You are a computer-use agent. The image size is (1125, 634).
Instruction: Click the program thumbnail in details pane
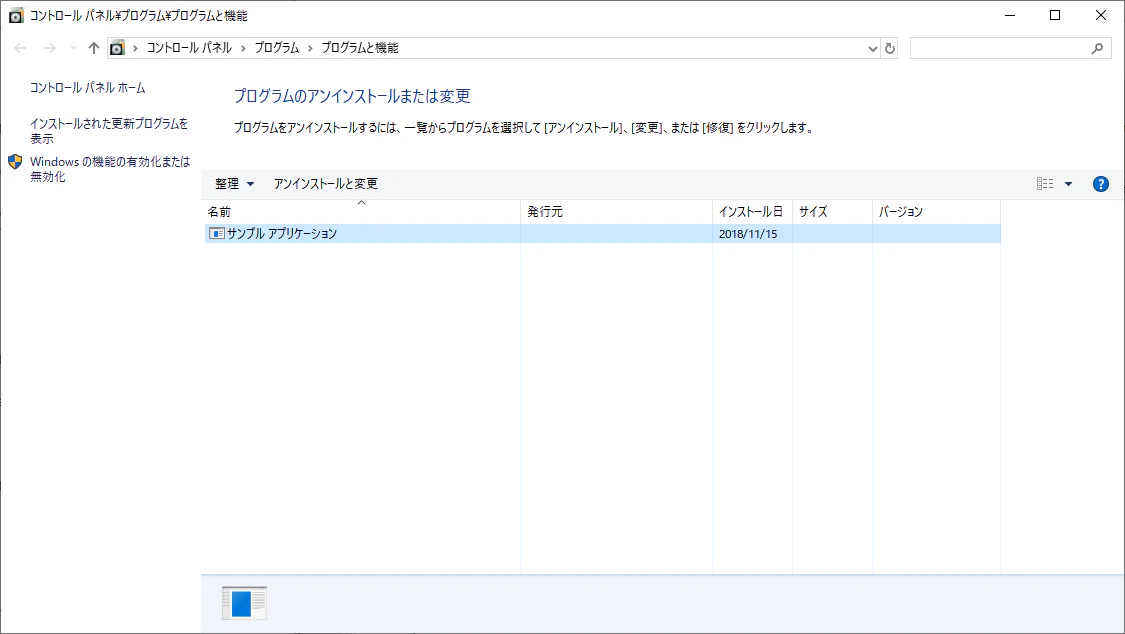[244, 602]
